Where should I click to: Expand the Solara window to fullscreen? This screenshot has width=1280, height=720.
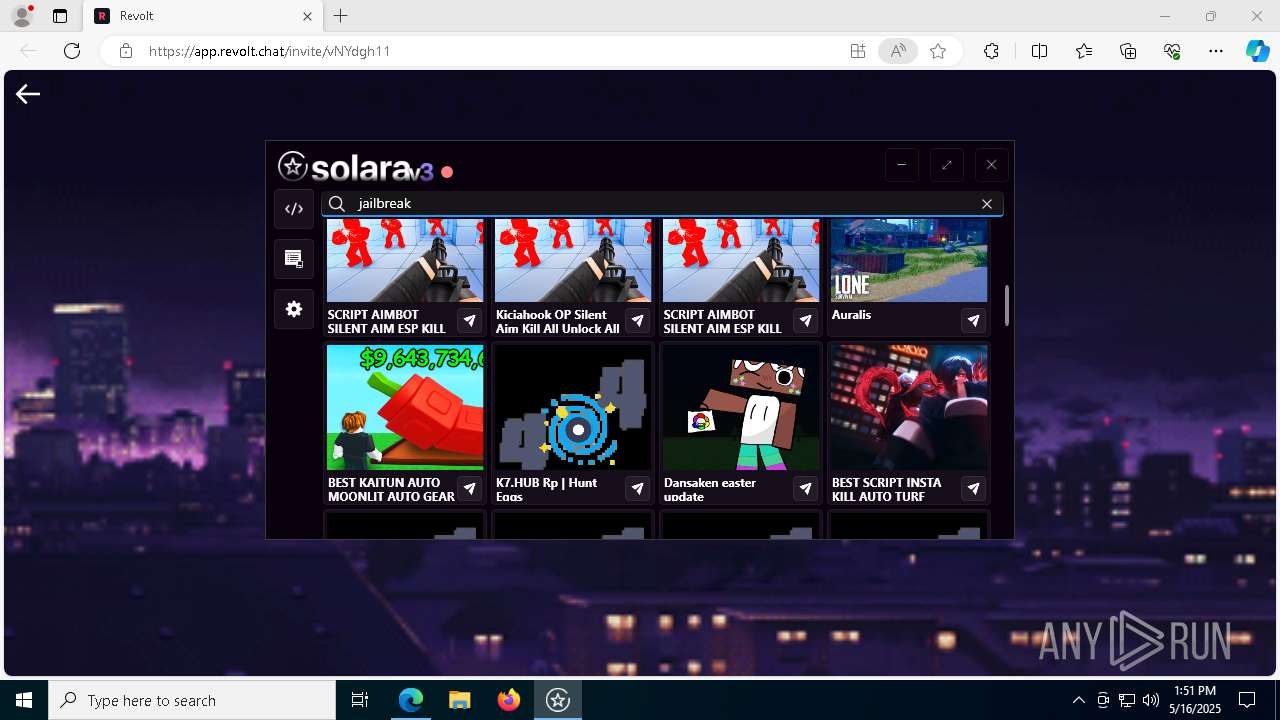[946, 165]
